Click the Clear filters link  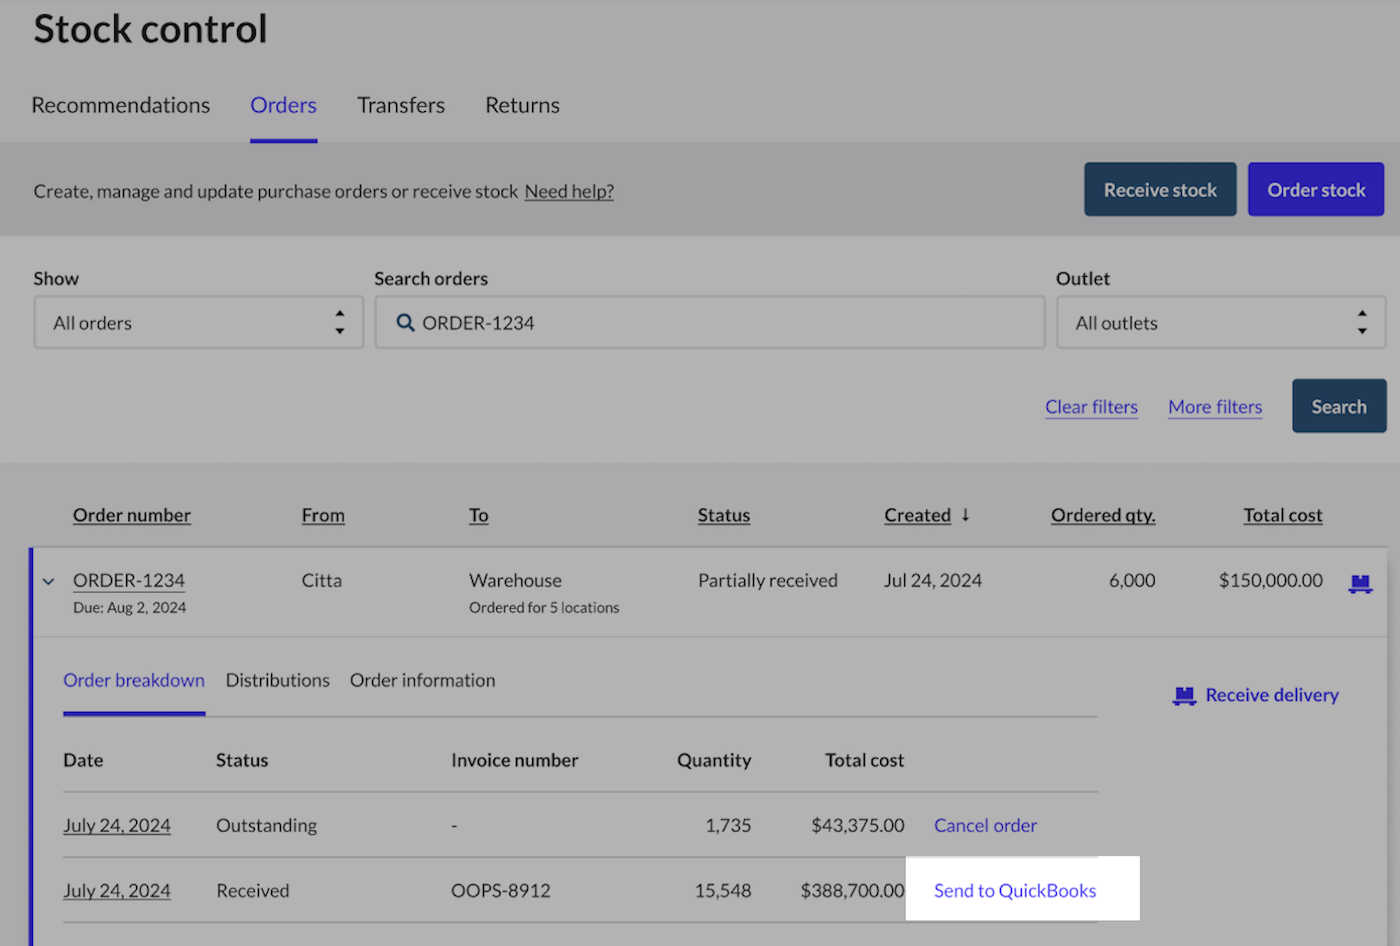pyautogui.click(x=1091, y=407)
